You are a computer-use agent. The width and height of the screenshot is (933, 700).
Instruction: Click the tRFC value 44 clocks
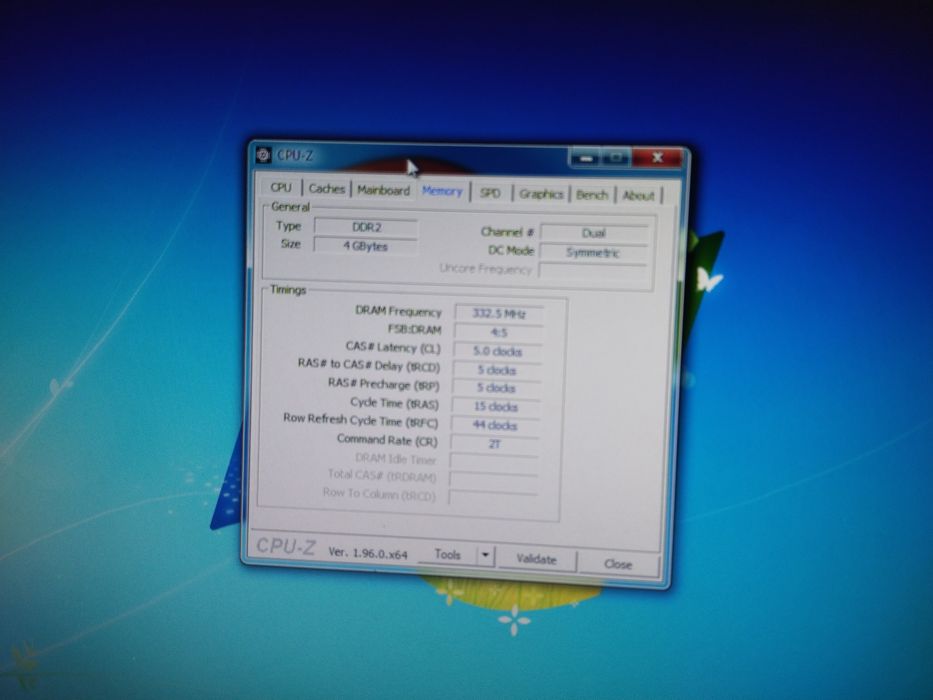click(x=494, y=426)
